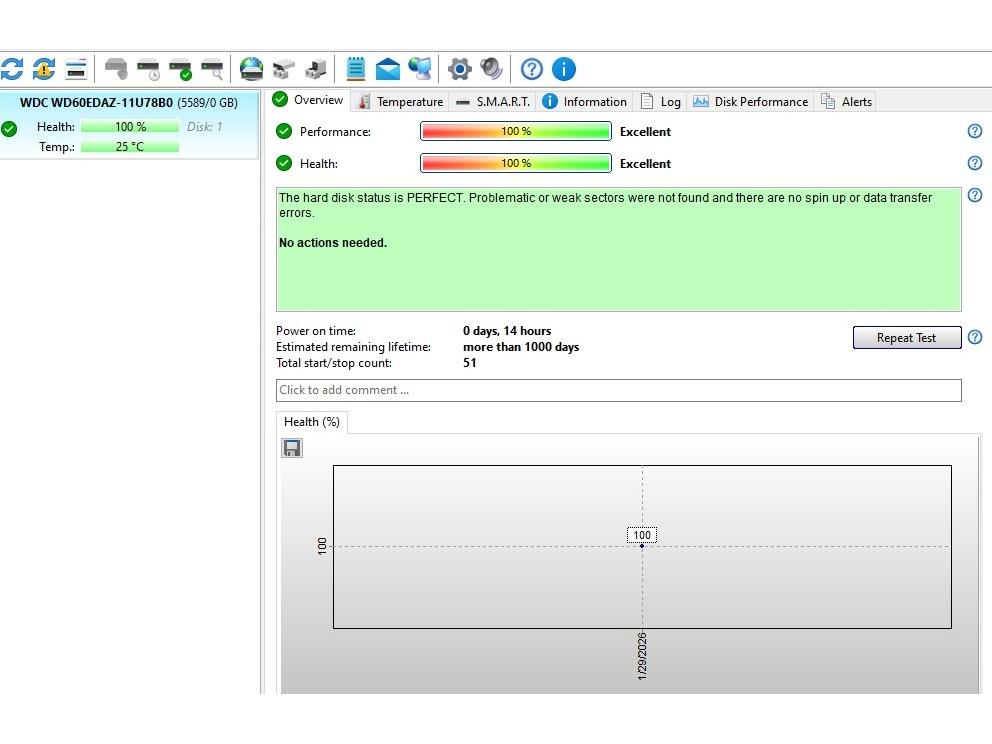Screen dimensions: 992x744
Task: Click the computer drive hierarchy icon
Action: [x=316, y=69]
